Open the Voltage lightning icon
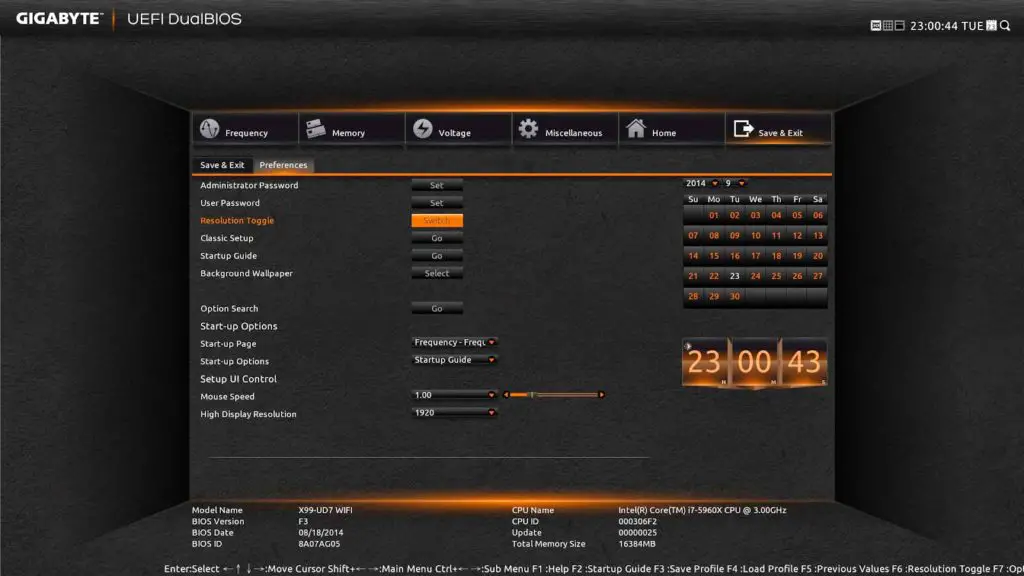 423,129
